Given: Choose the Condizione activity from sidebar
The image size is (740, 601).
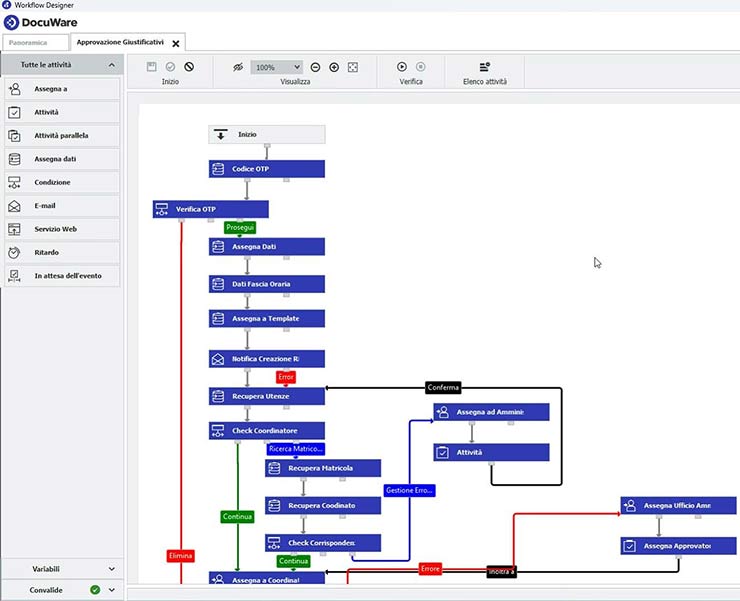Looking at the screenshot, I should click(62, 183).
